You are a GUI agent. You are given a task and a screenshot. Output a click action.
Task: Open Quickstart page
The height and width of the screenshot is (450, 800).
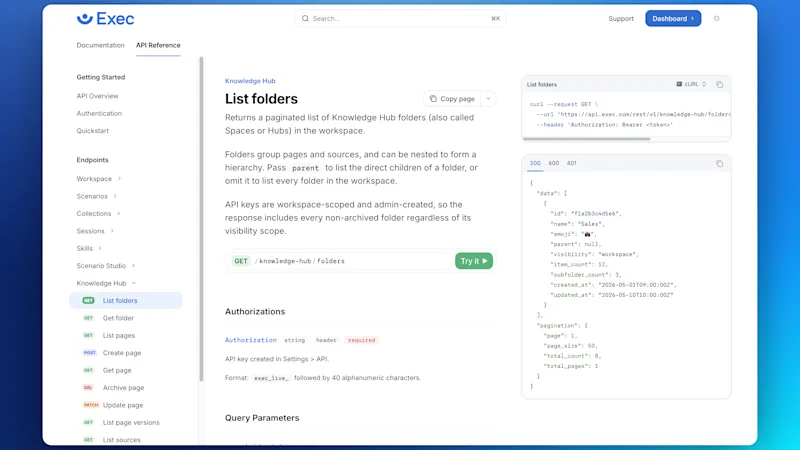point(92,131)
